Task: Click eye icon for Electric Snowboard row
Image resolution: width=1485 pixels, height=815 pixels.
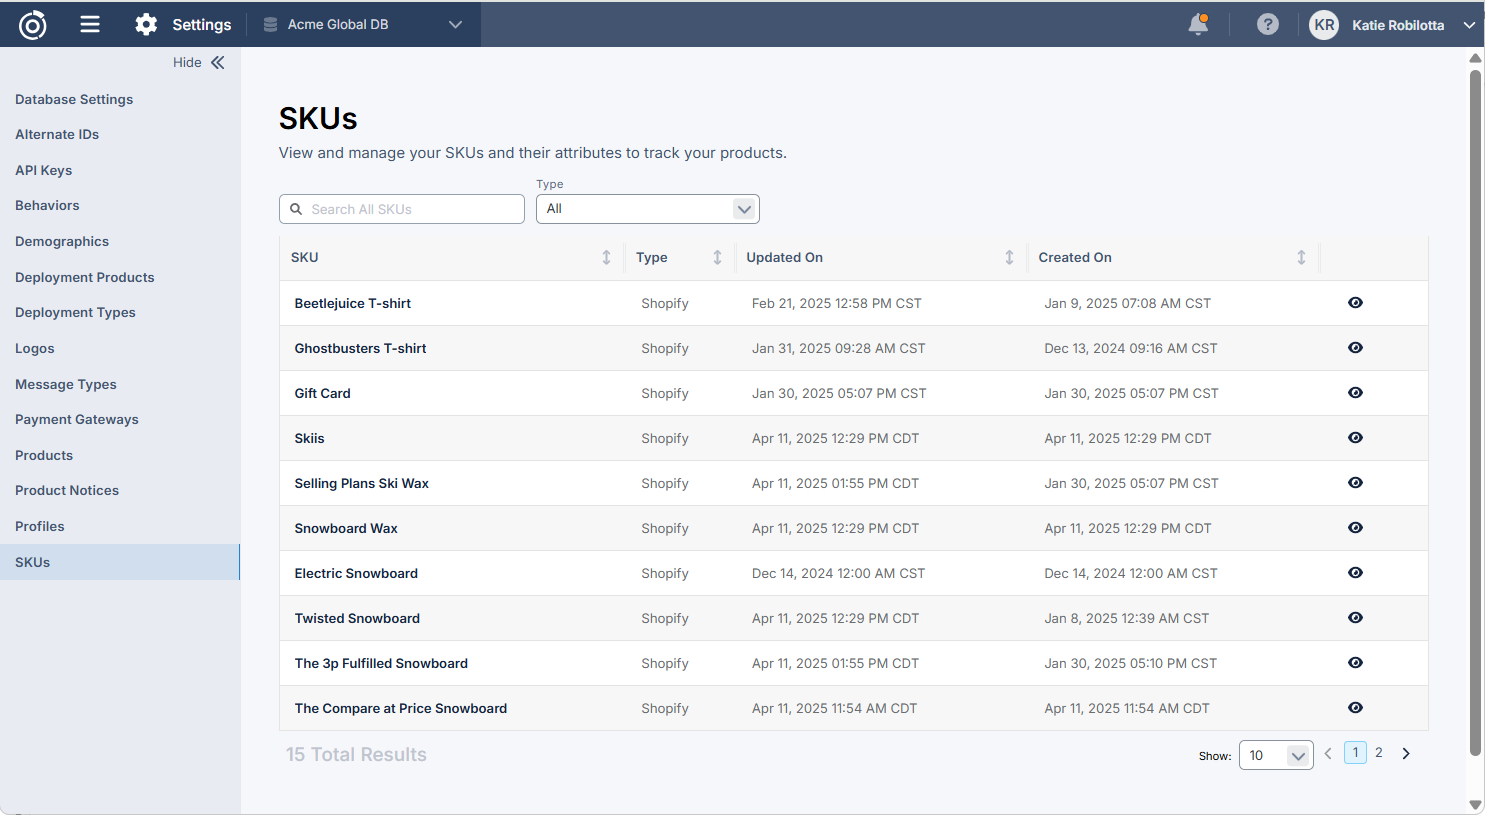Action: (x=1355, y=573)
